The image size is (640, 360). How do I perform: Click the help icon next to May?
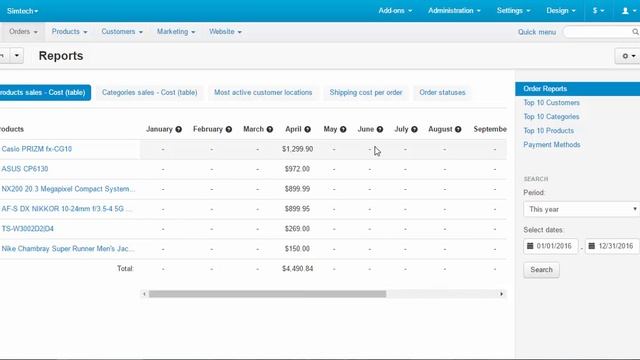tap(343, 129)
